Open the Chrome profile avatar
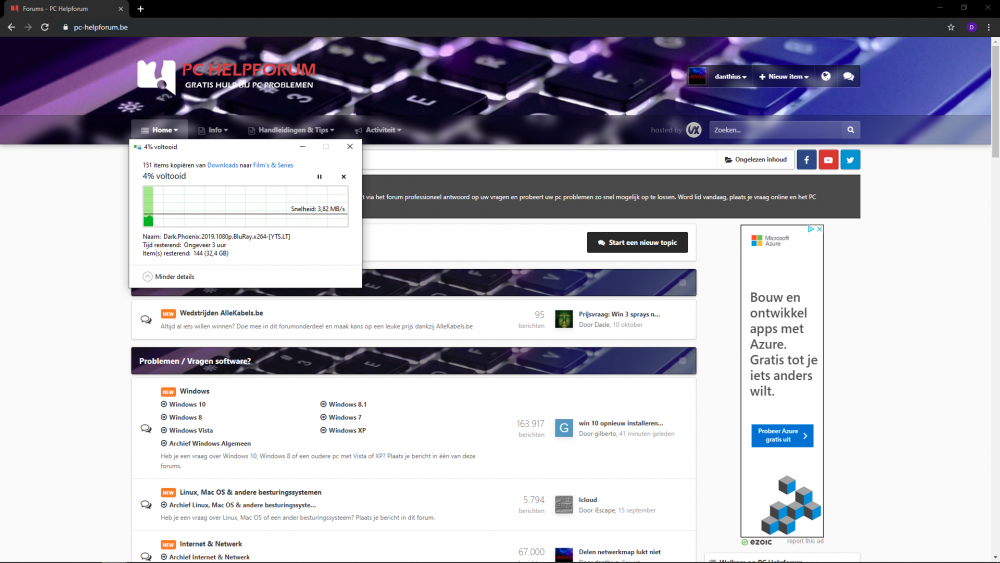1000x563 pixels. pos(971,27)
